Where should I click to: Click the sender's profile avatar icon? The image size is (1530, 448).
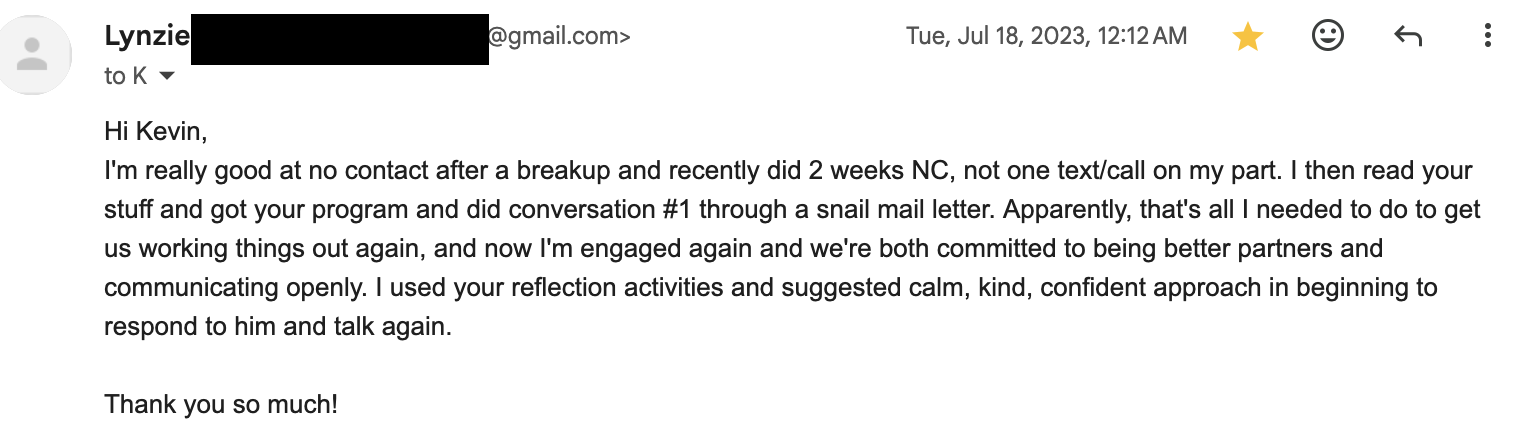coord(33,55)
